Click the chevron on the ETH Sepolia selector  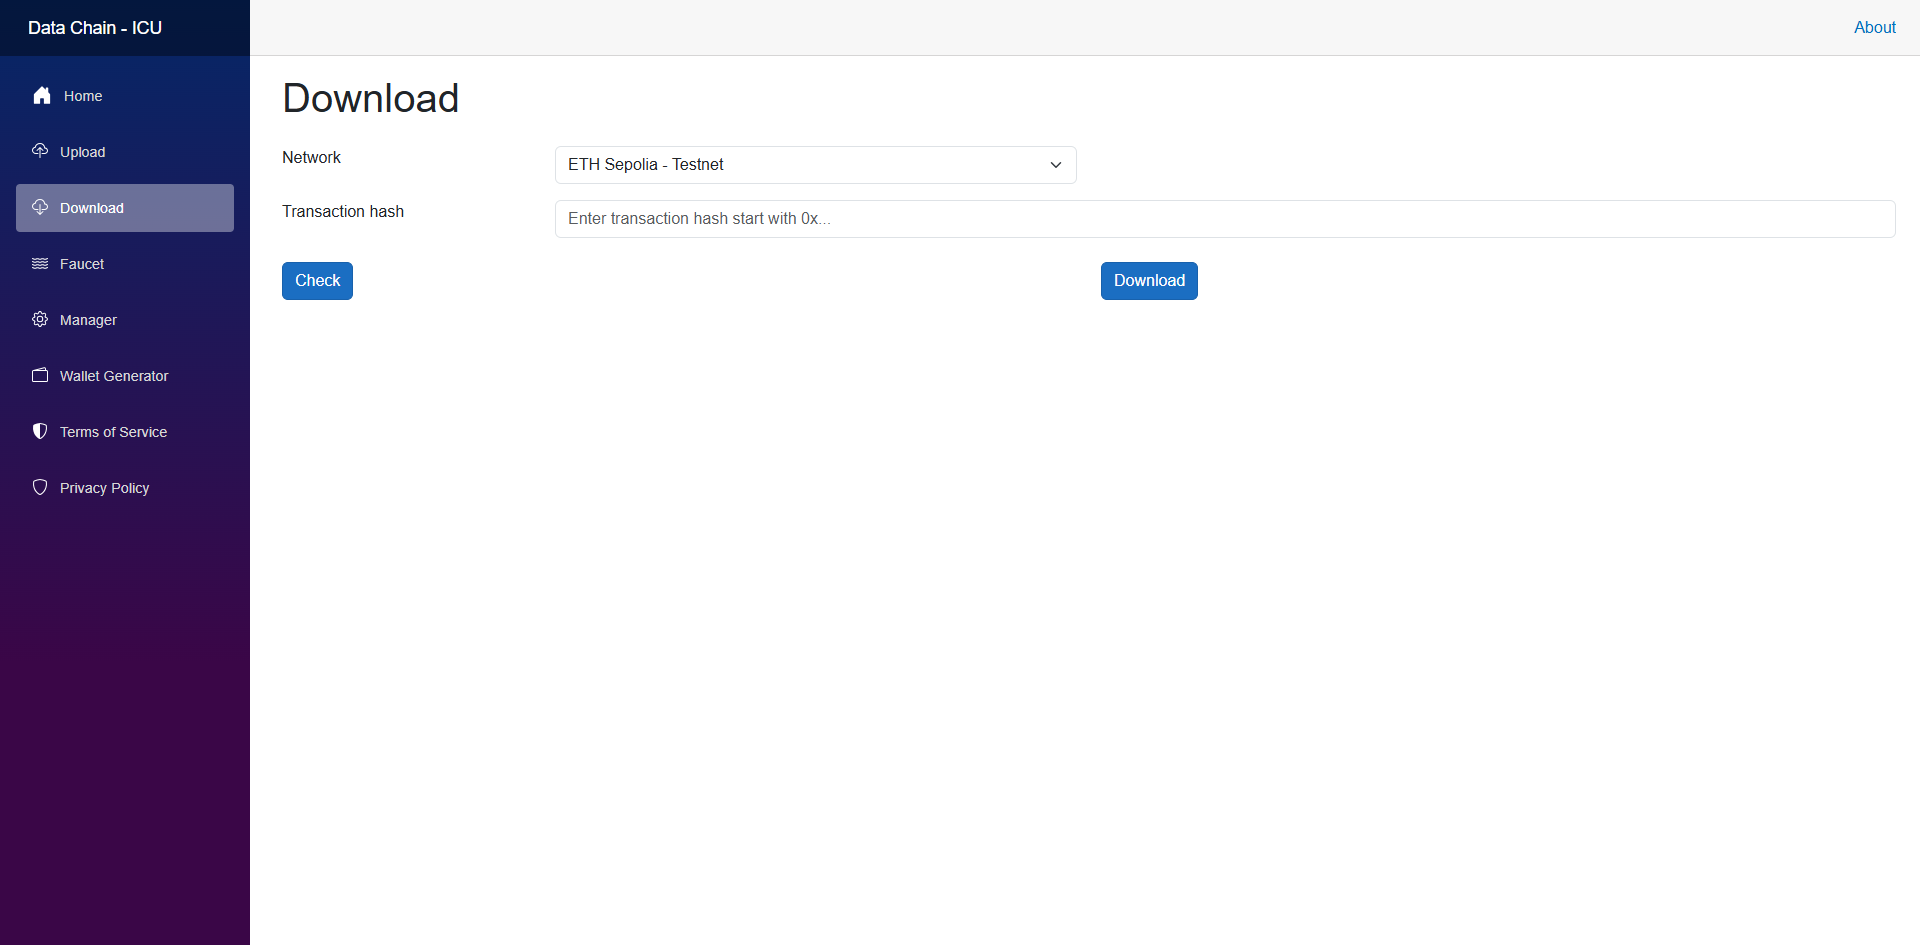[x=1055, y=164]
